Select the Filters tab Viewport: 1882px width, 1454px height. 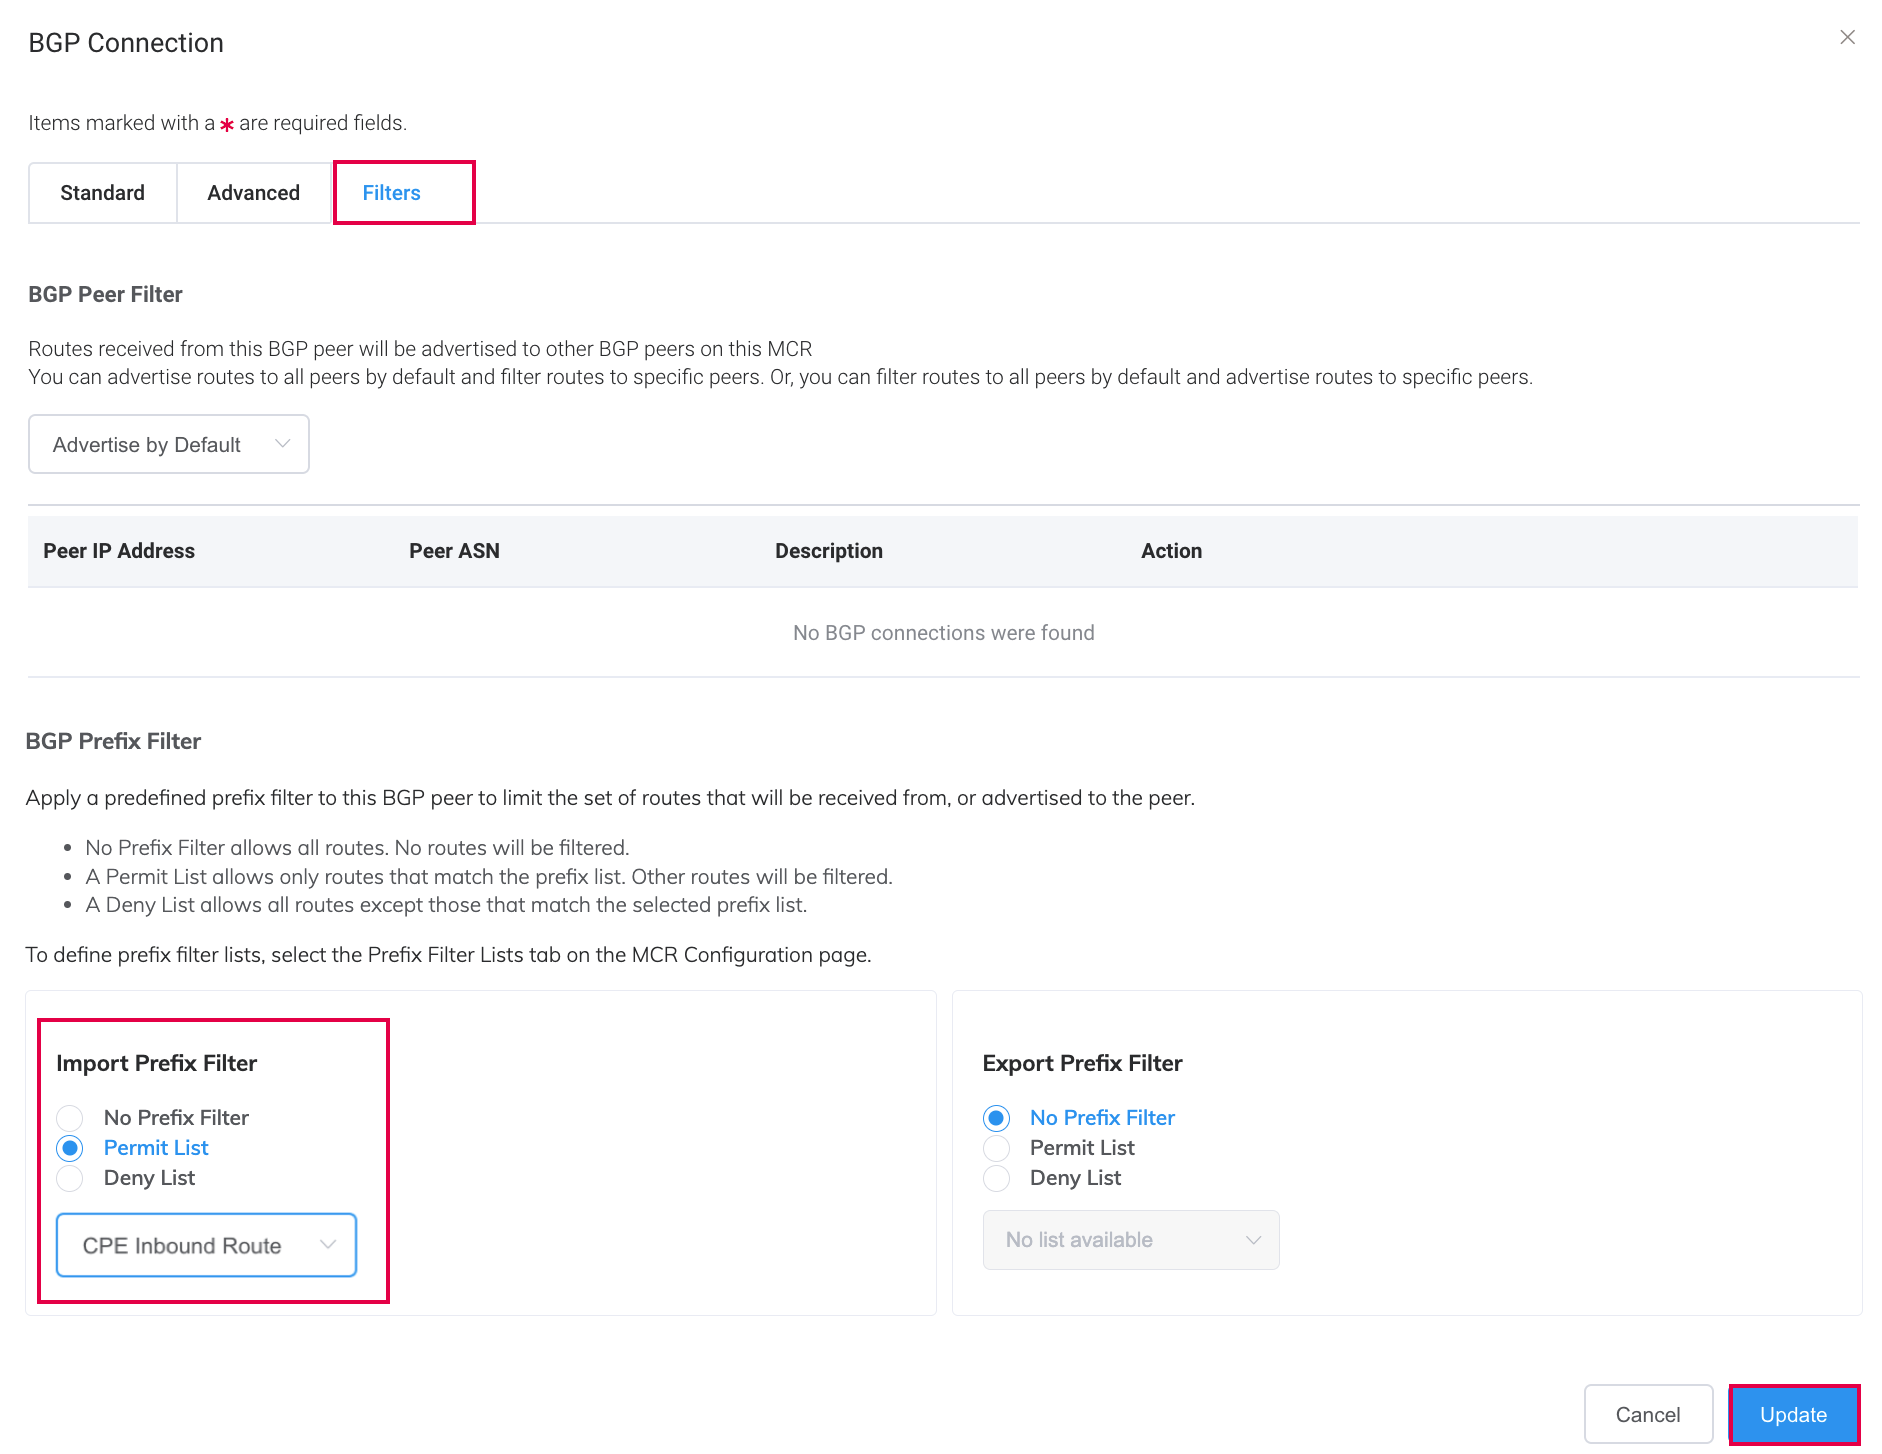391,192
